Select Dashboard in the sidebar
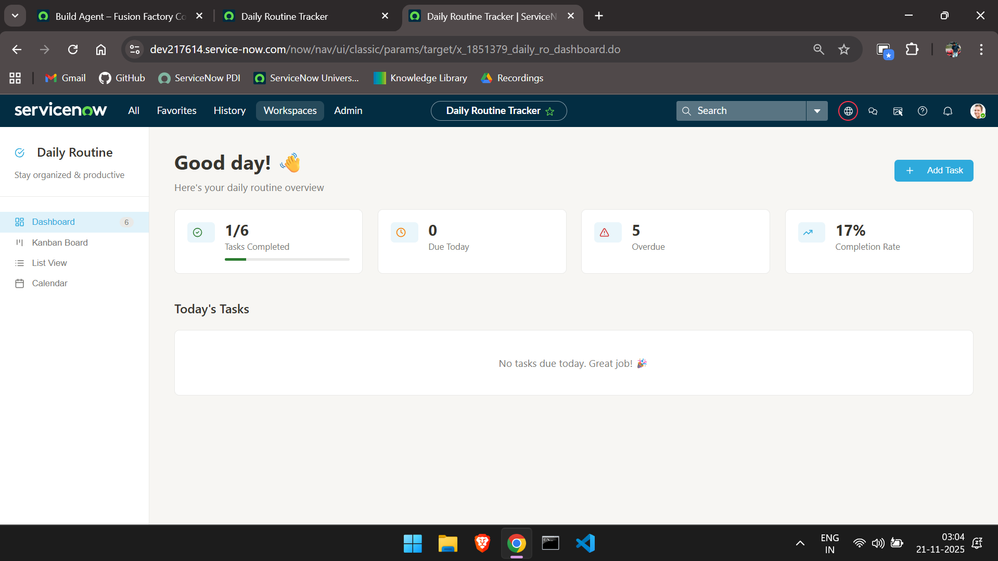The height and width of the screenshot is (561, 998). (x=74, y=222)
